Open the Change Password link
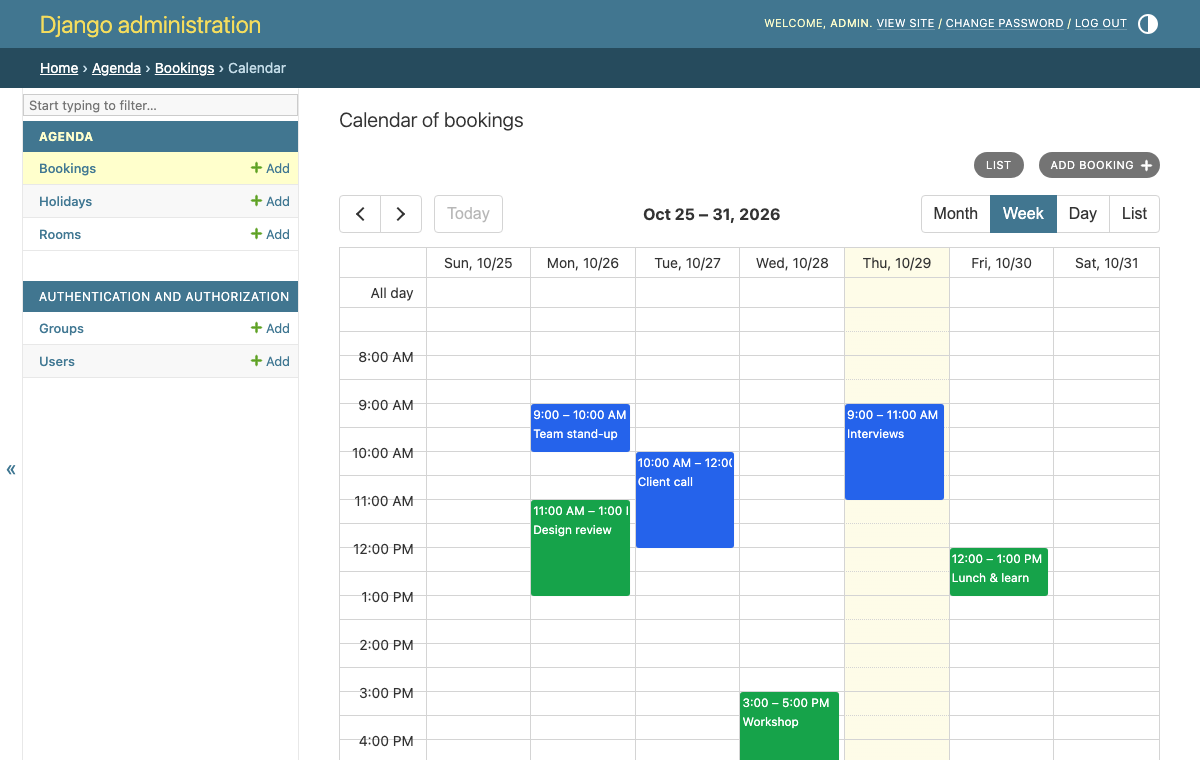The width and height of the screenshot is (1200, 760). (x=1004, y=23)
